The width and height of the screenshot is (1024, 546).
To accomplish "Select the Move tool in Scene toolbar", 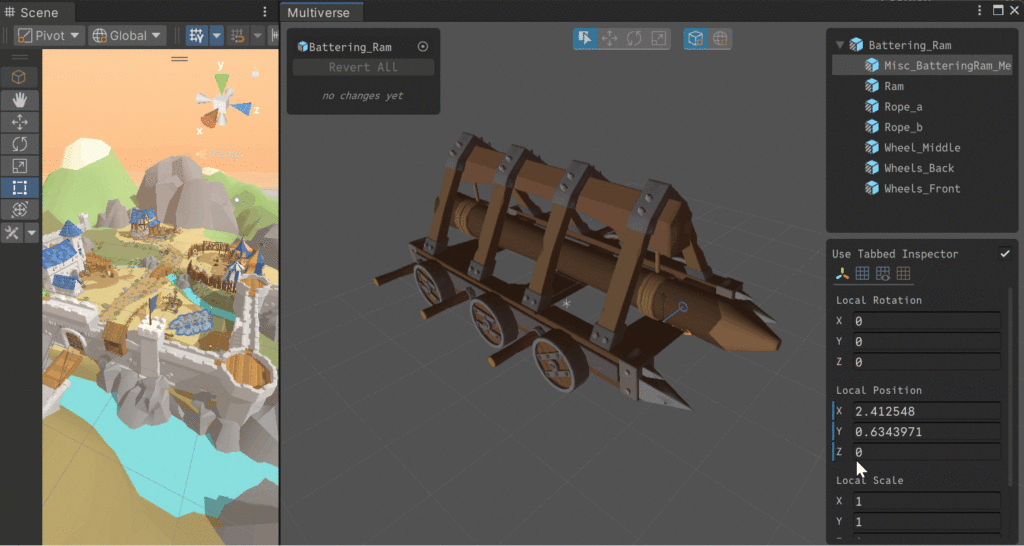I will (20, 122).
